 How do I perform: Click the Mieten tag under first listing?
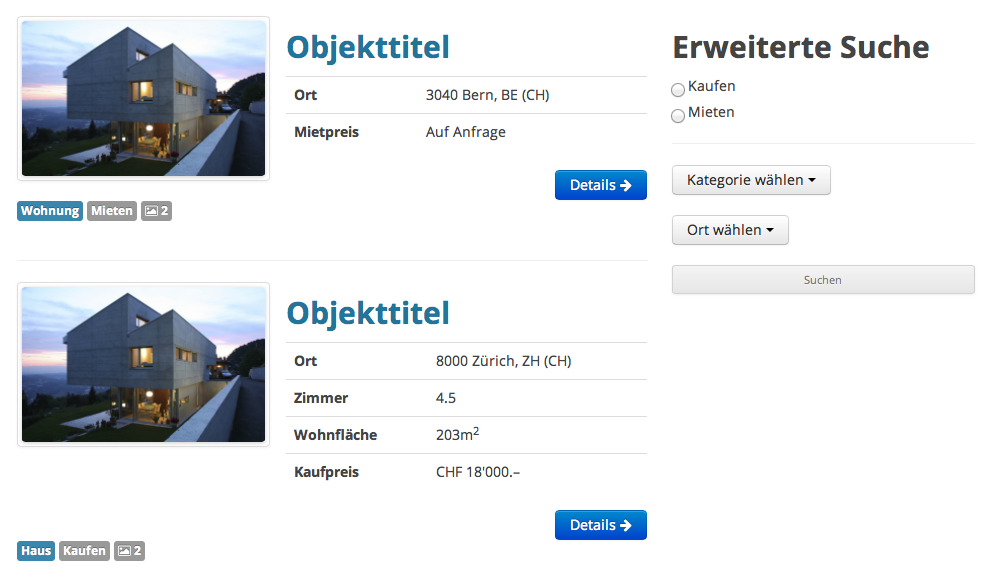pos(112,211)
